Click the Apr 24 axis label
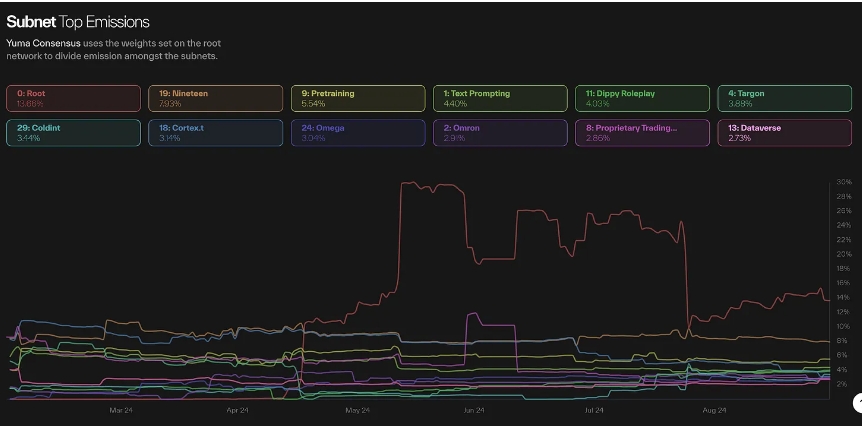Screen dimensions: 862x426 pyautogui.click(x=237, y=410)
